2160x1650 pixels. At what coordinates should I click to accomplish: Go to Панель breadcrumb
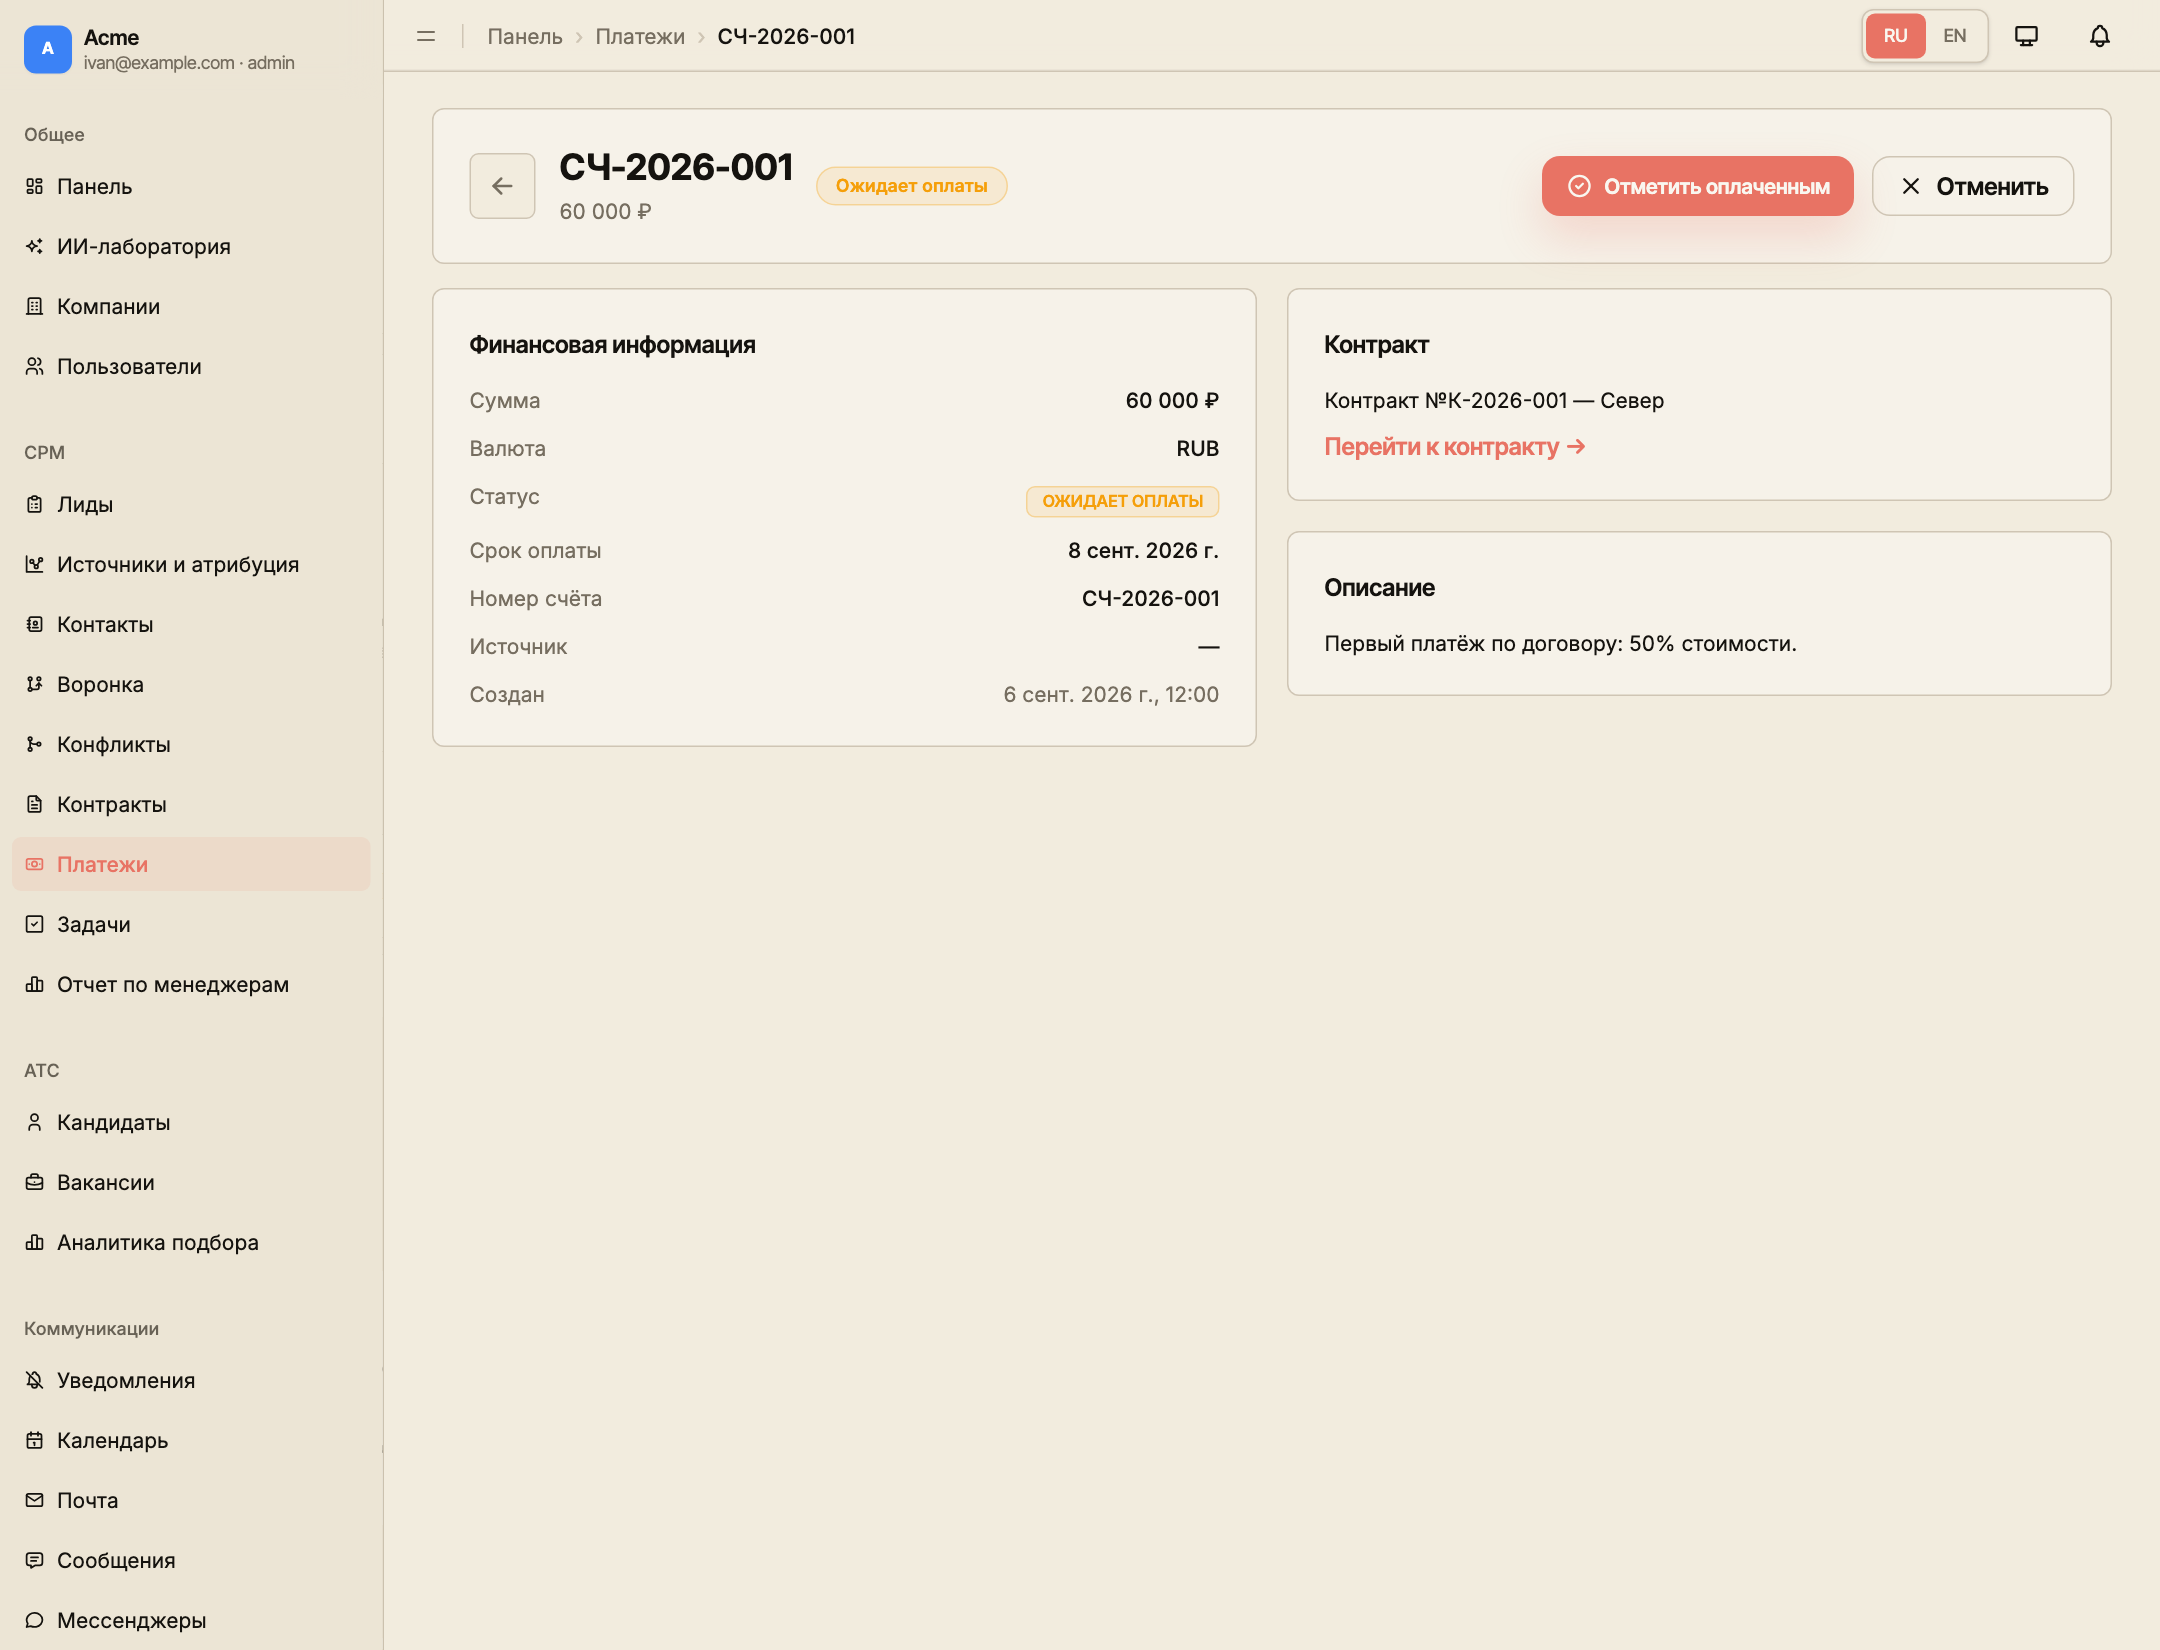click(x=525, y=36)
